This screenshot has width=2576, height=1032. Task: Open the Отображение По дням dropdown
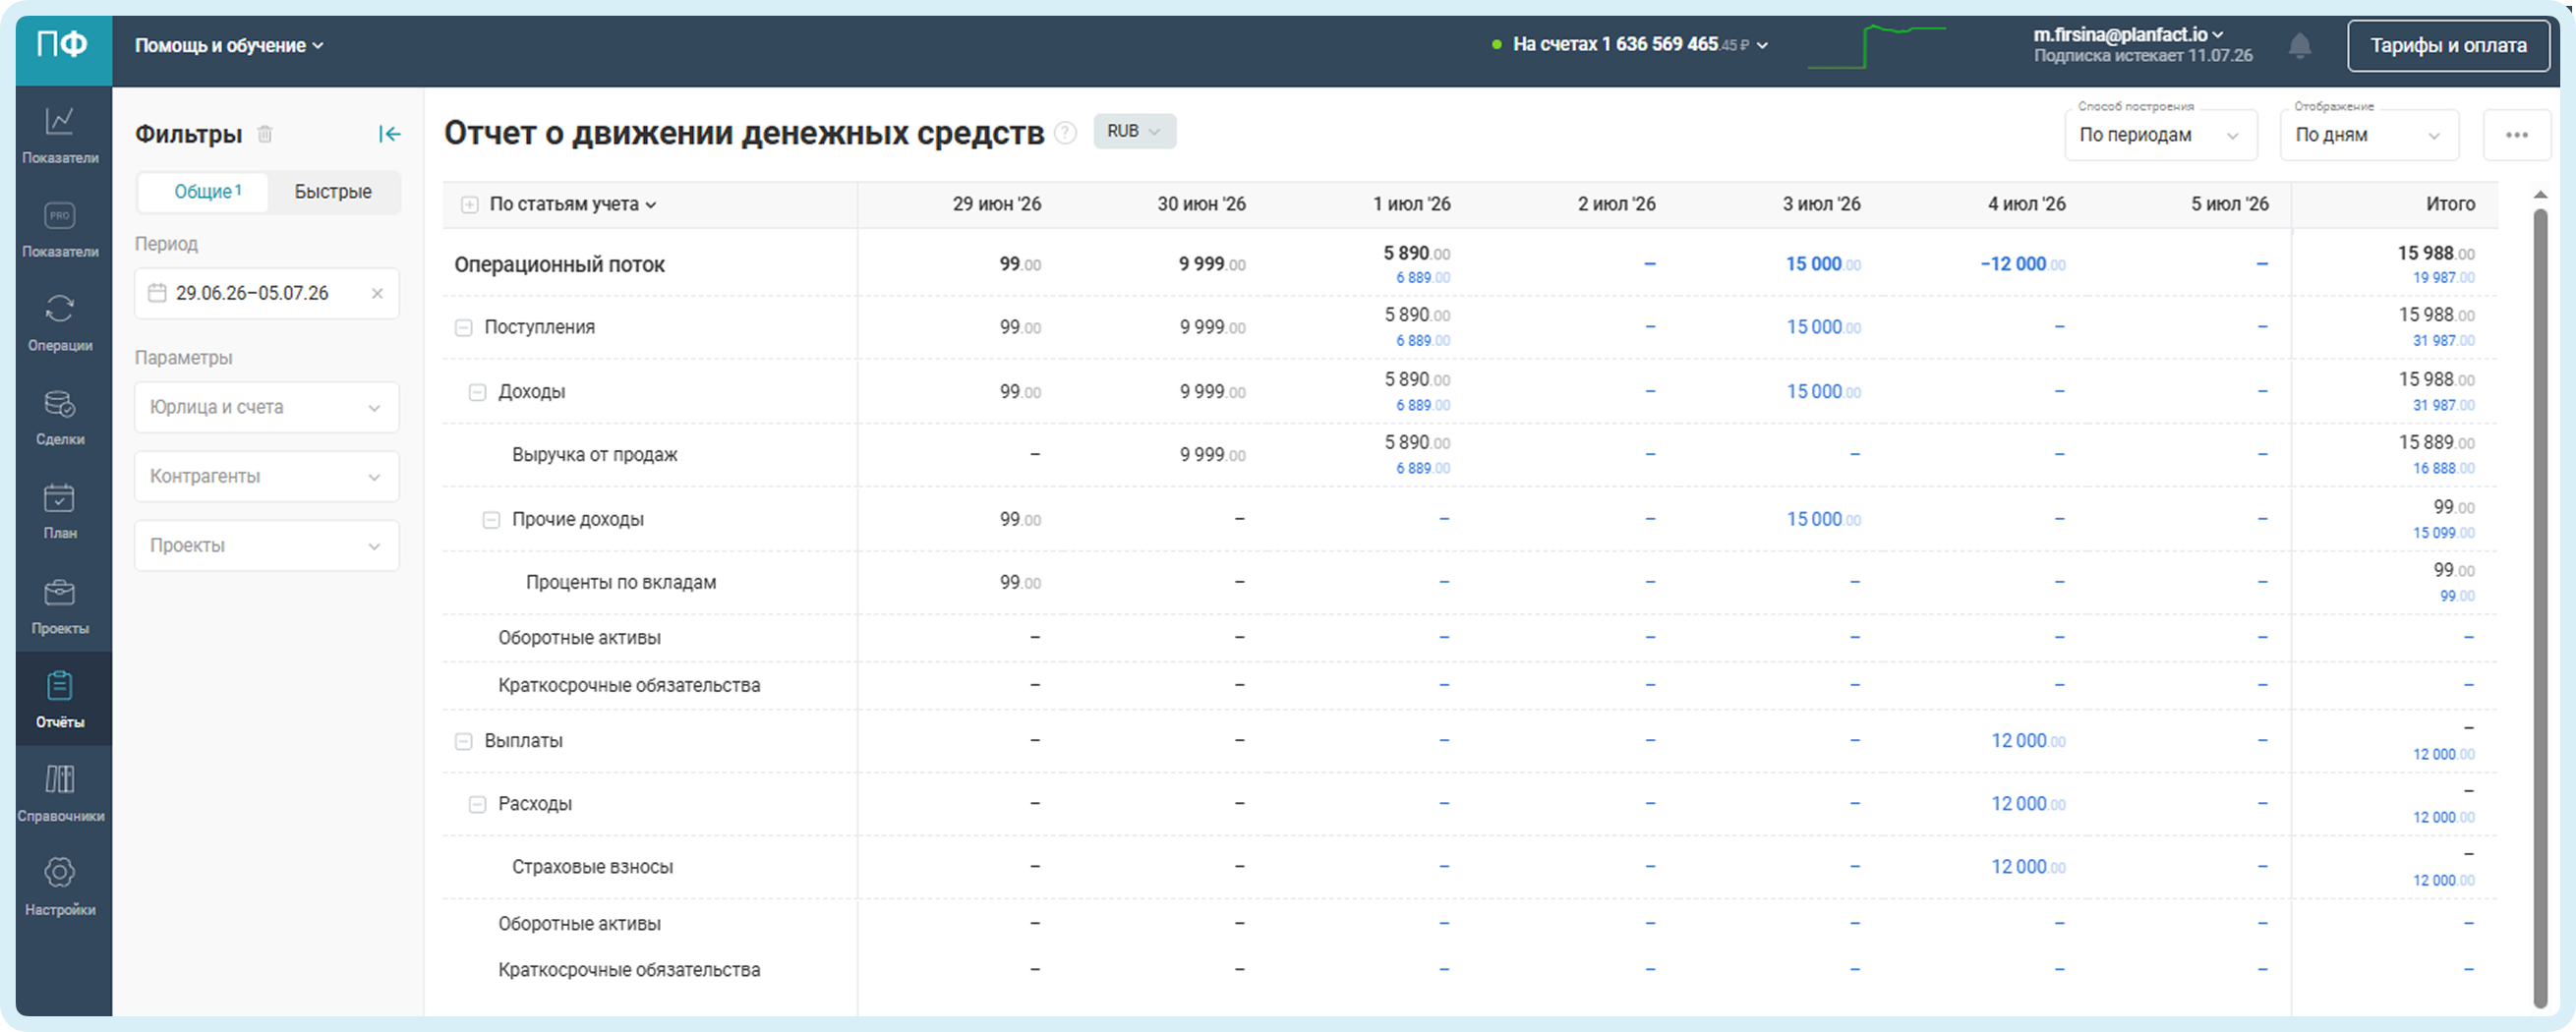(x=2369, y=135)
